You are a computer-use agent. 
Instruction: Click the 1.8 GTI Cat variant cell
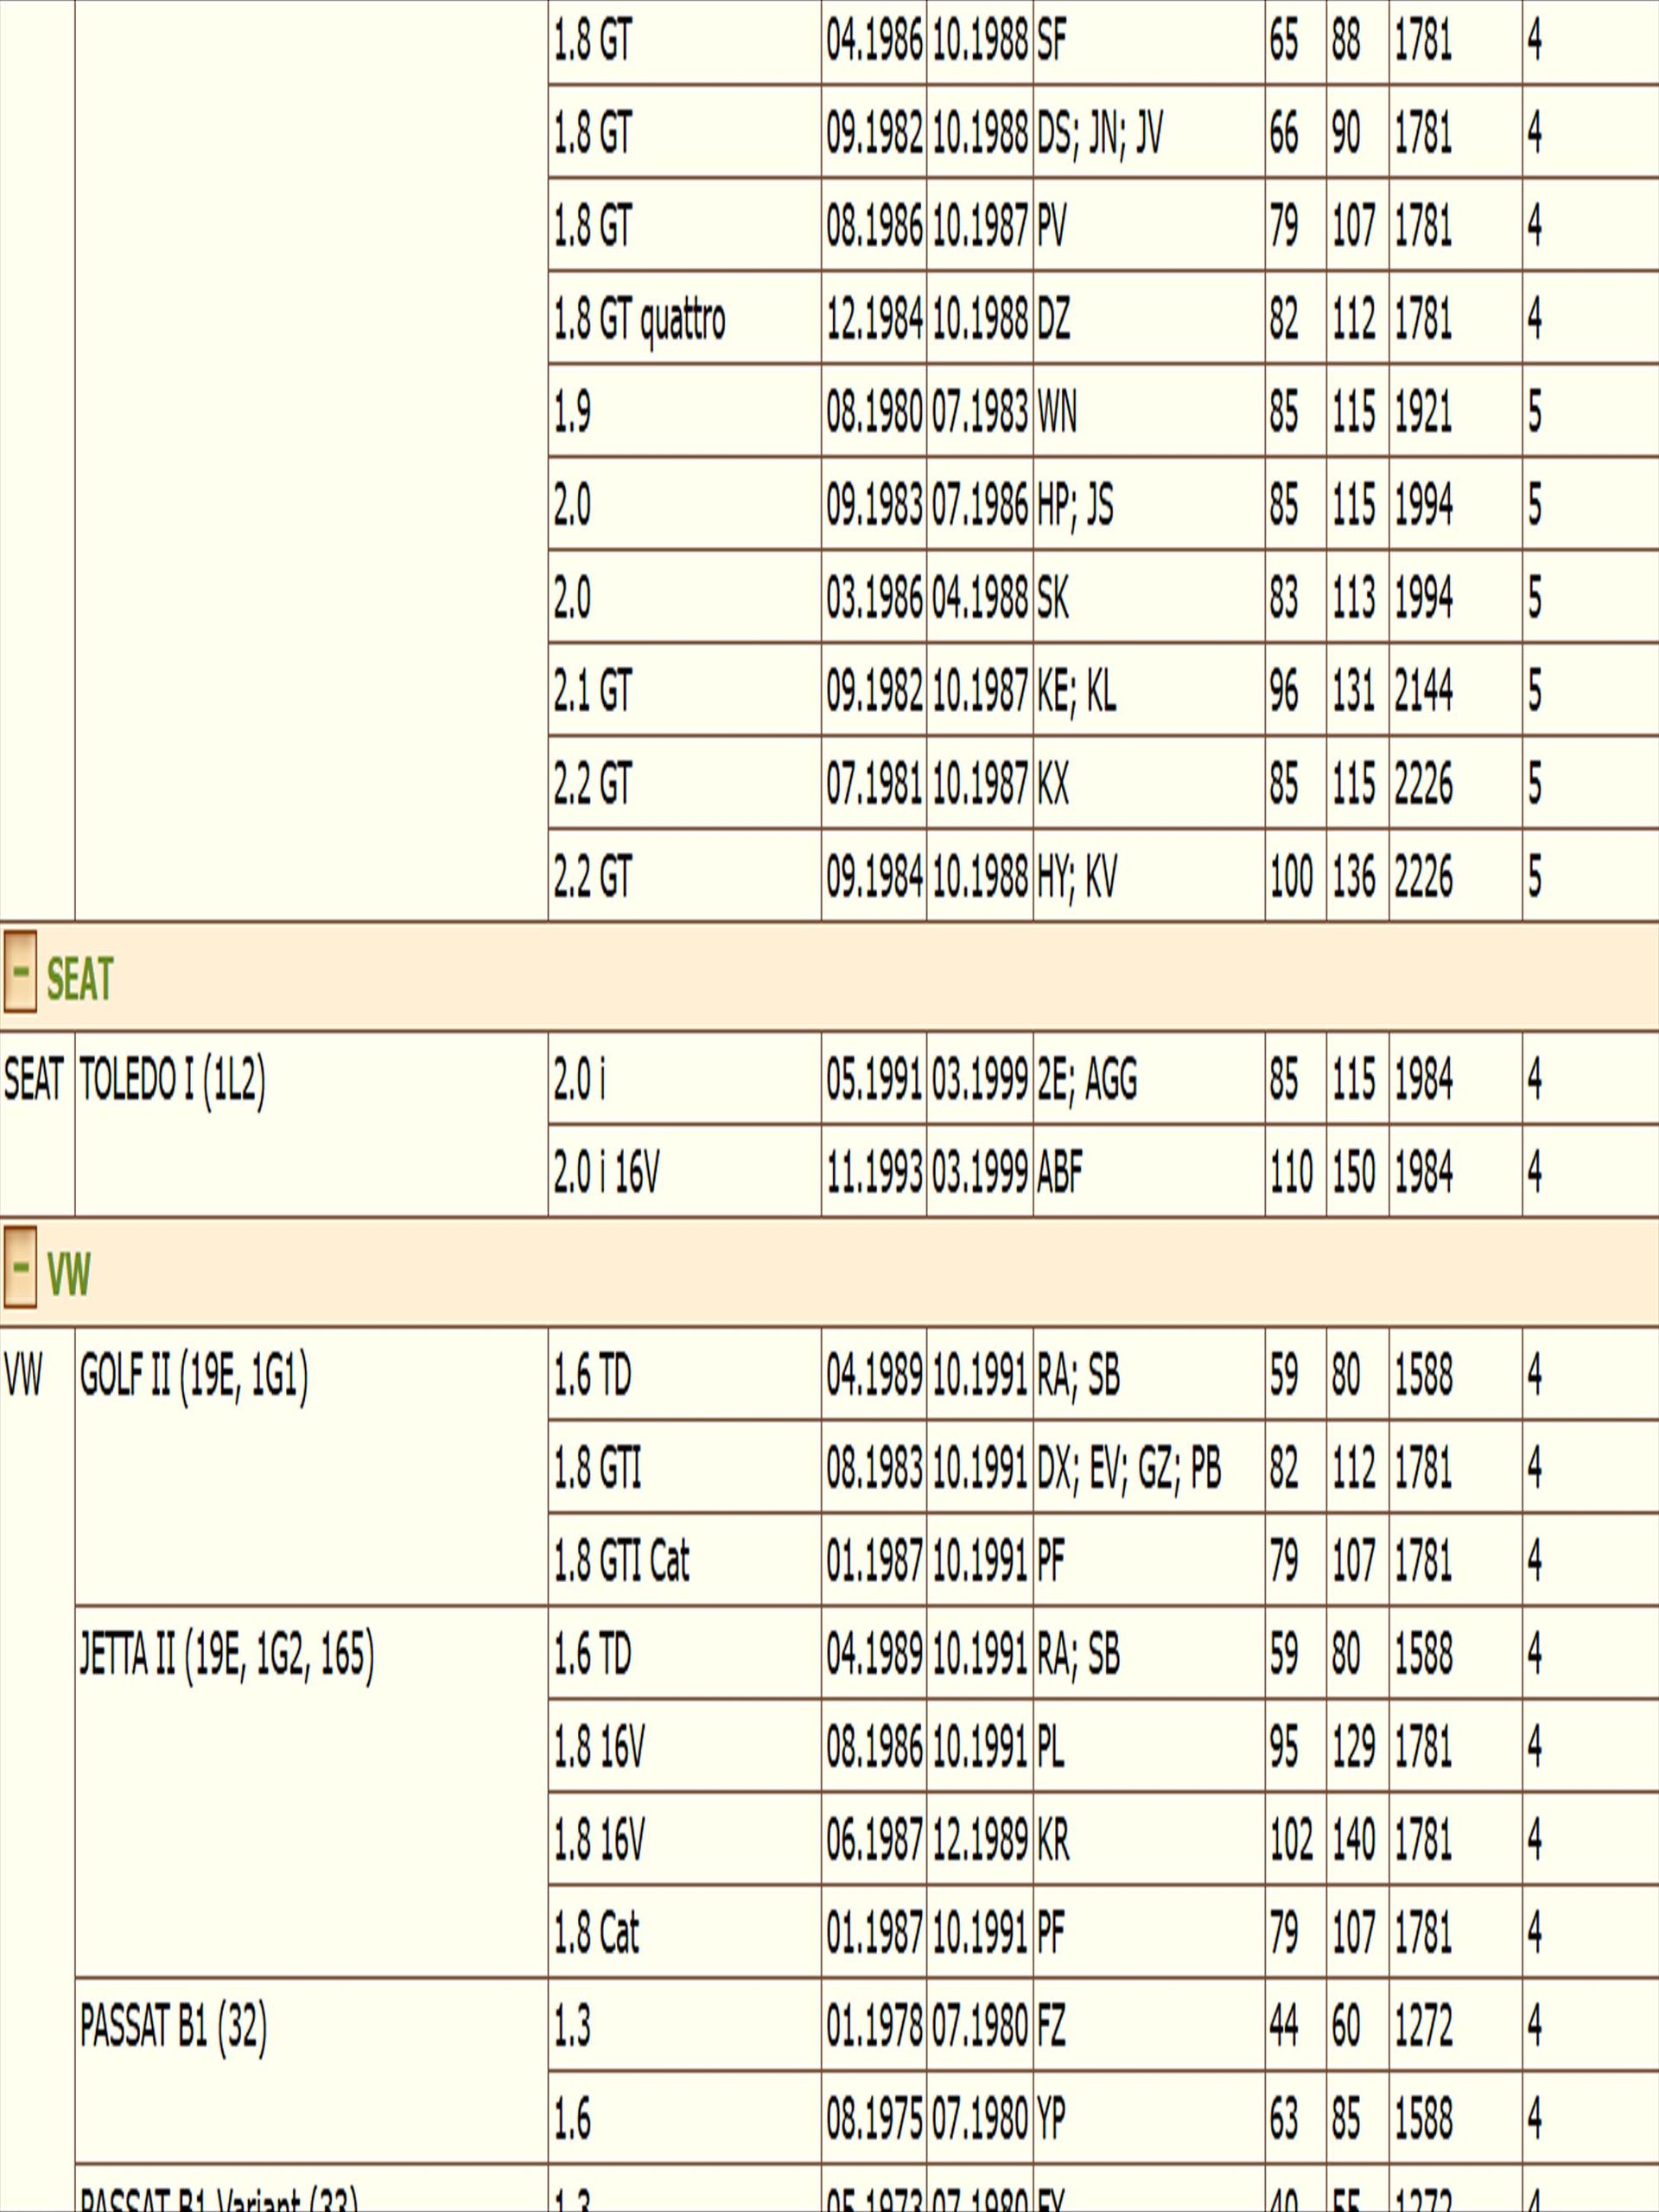(685, 1559)
